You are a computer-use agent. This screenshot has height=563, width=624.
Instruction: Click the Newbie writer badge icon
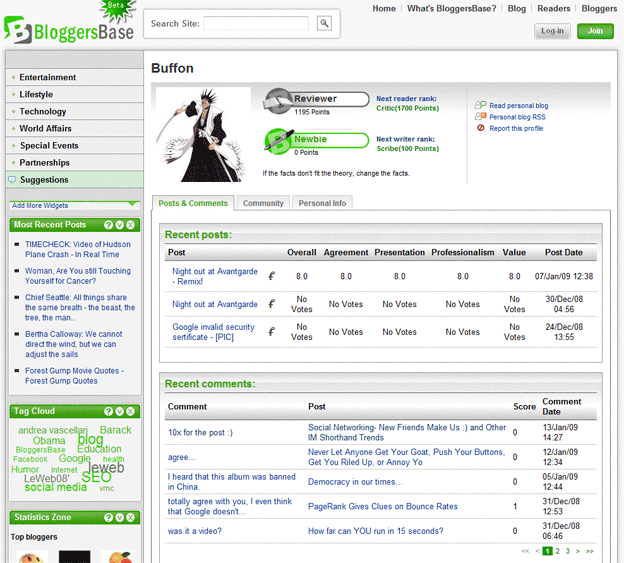pyautogui.click(x=278, y=141)
